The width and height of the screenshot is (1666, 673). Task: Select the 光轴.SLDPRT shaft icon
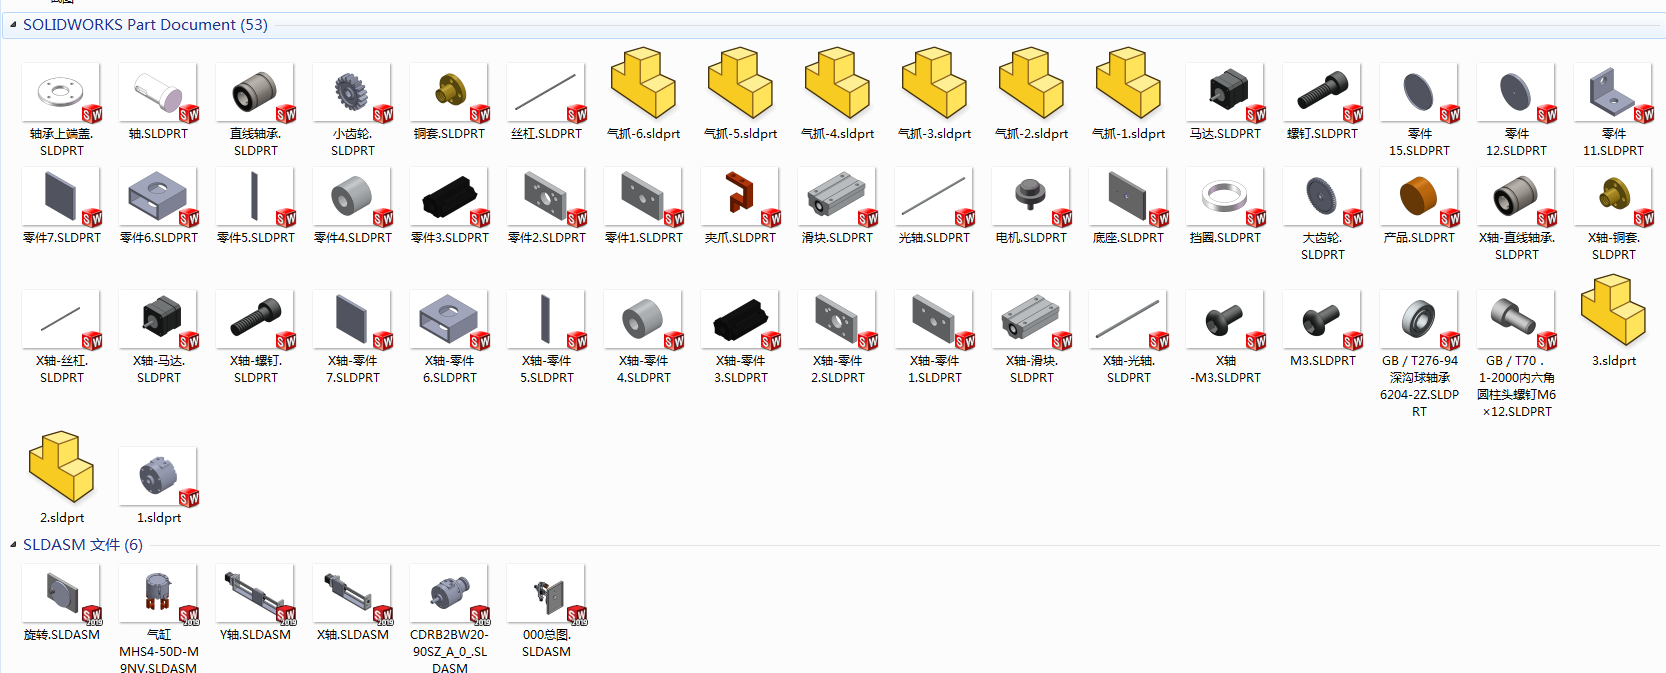pos(935,197)
